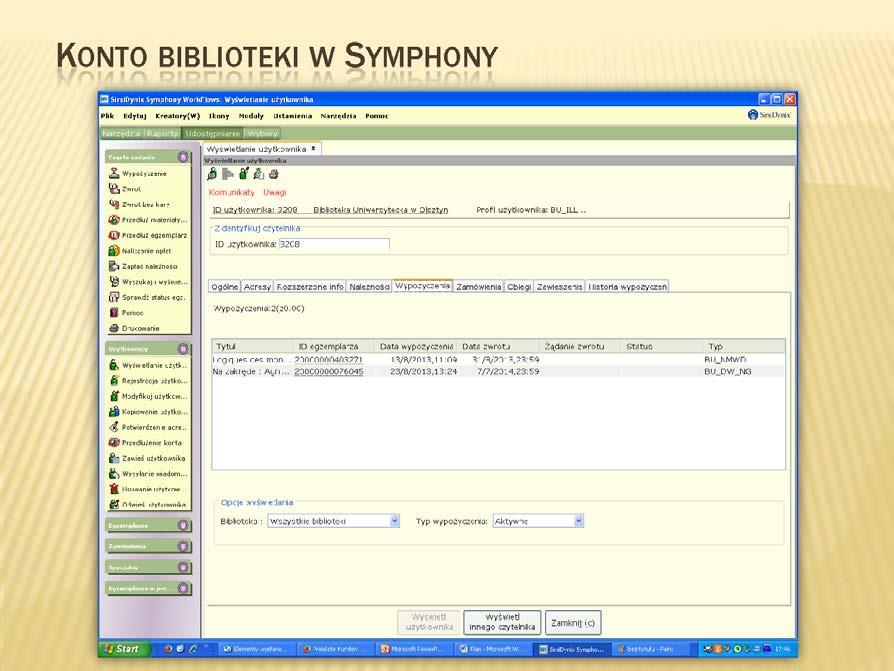Click the Komunikaty link
This screenshot has height=671, width=894.
point(231,193)
